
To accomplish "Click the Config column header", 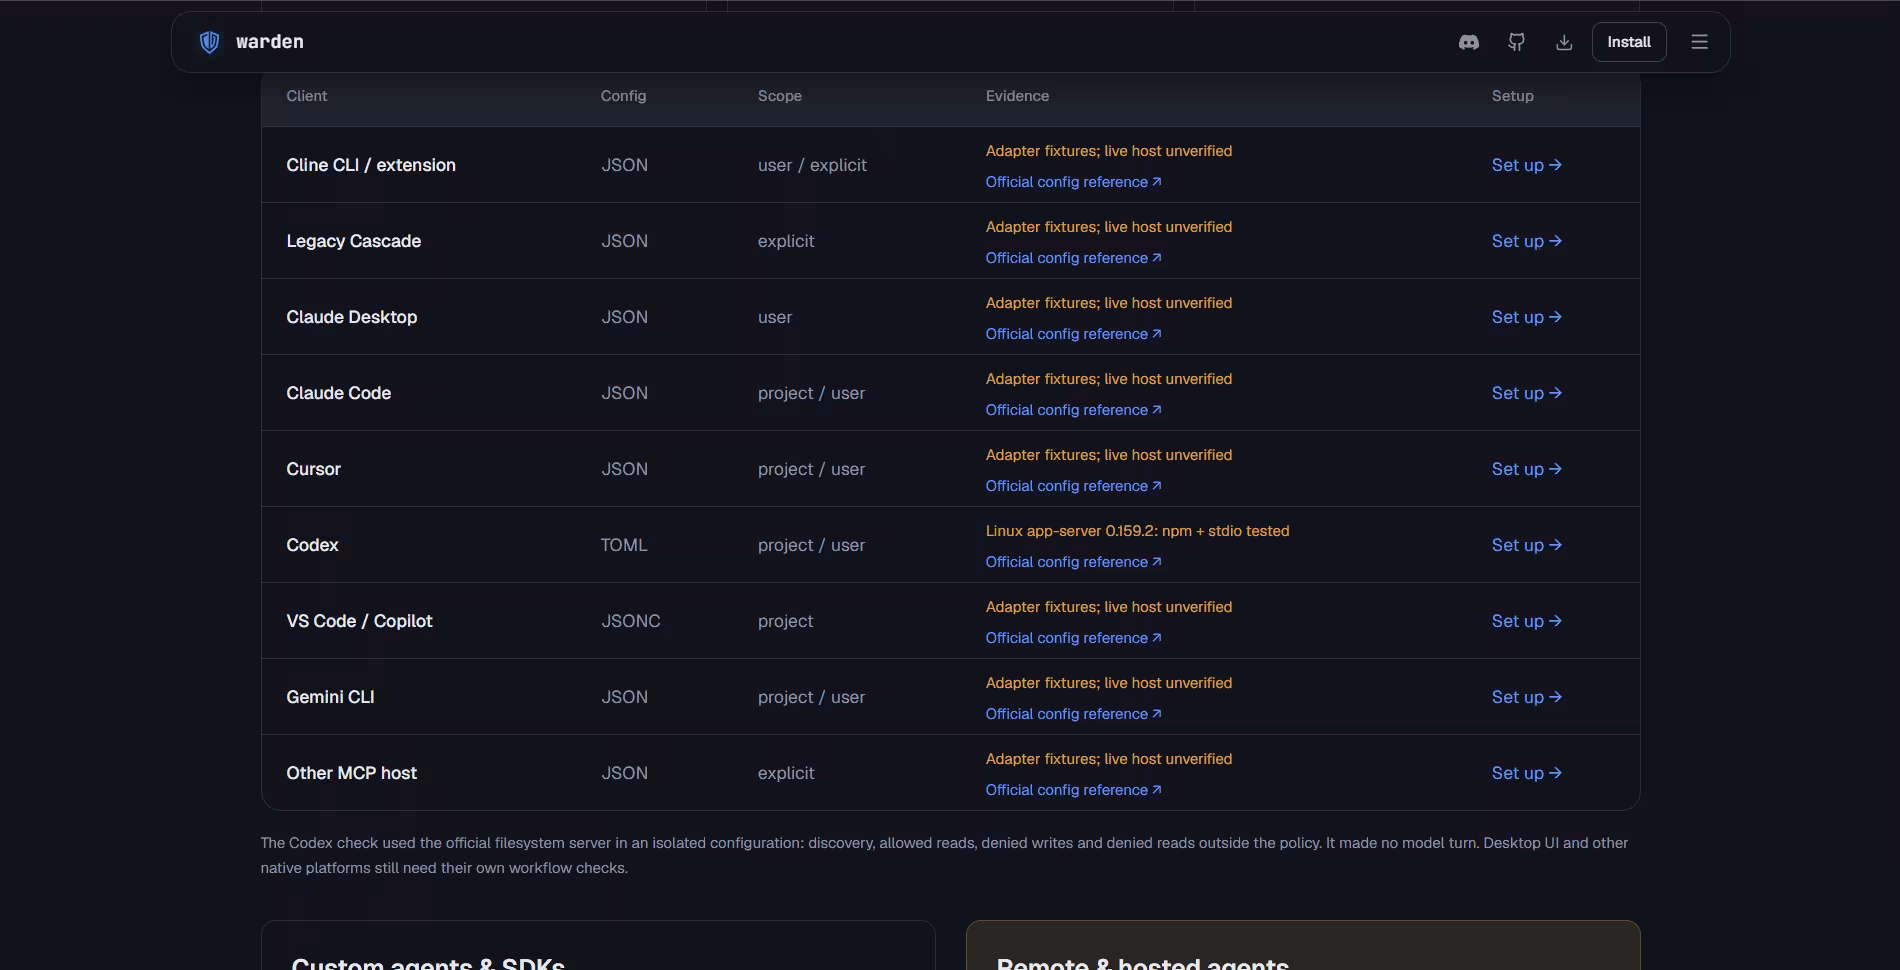I will [623, 96].
